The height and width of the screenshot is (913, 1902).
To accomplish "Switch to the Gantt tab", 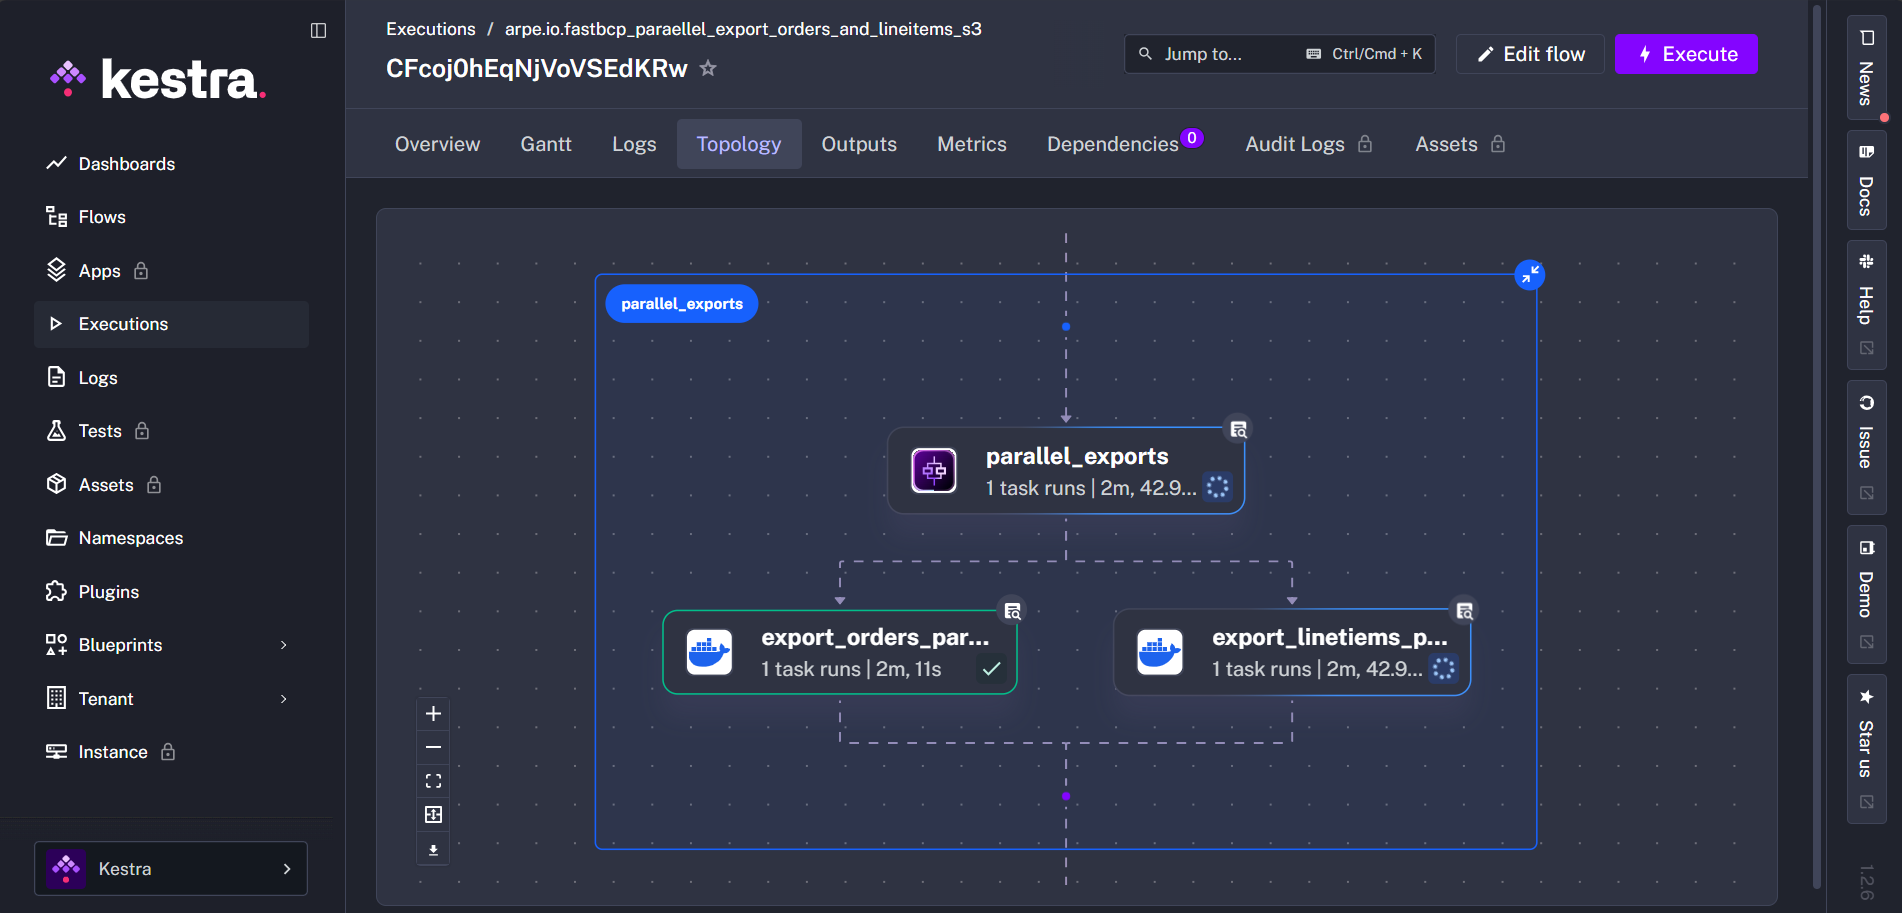I will click(x=545, y=143).
